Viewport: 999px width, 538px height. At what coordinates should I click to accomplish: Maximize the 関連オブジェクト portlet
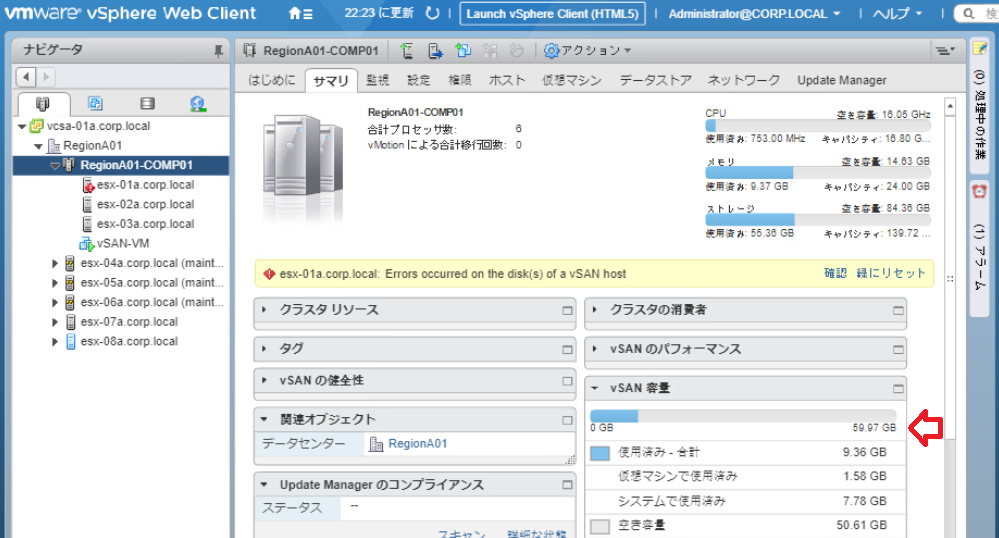point(567,420)
